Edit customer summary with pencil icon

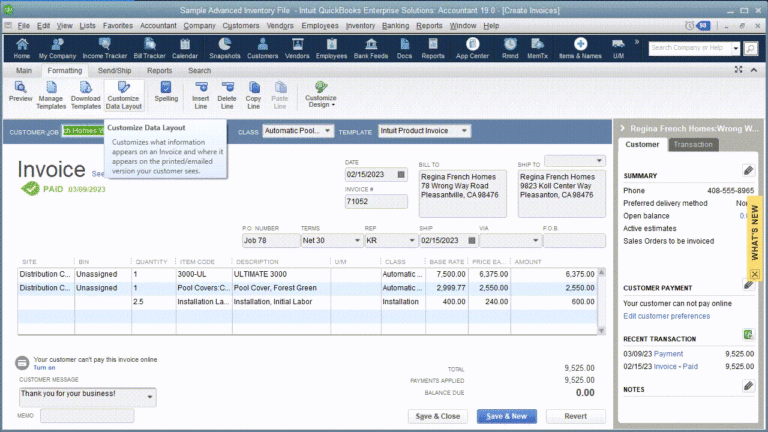click(x=748, y=170)
